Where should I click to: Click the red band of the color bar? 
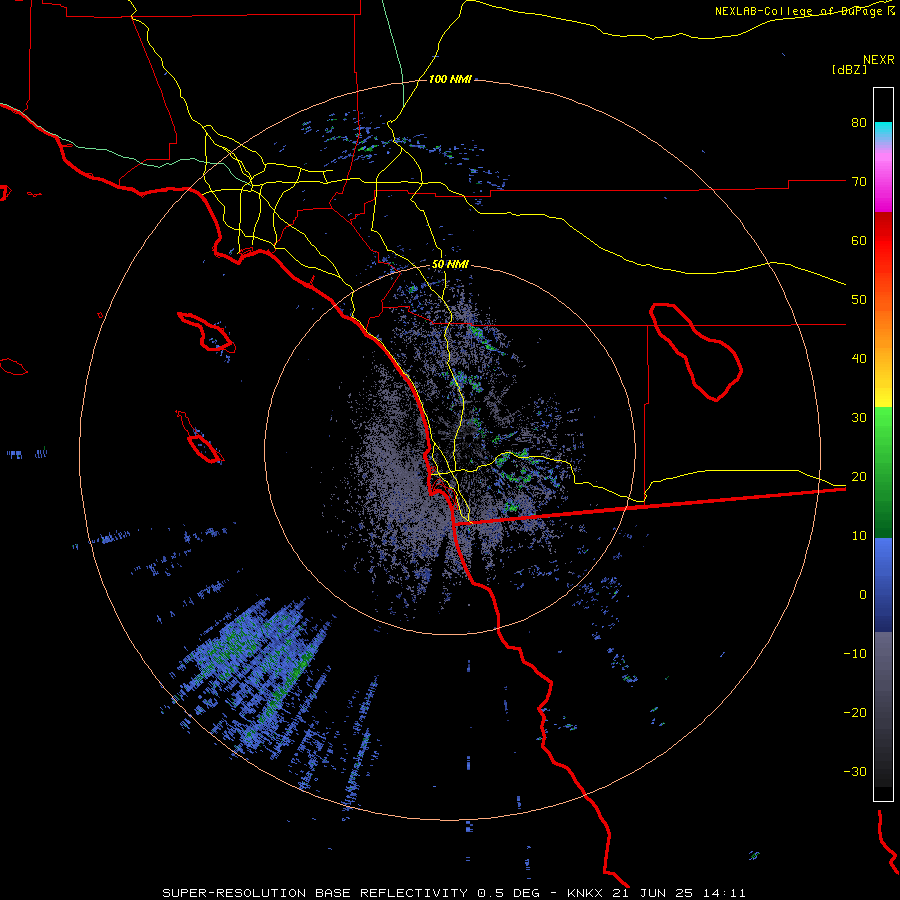(883, 247)
